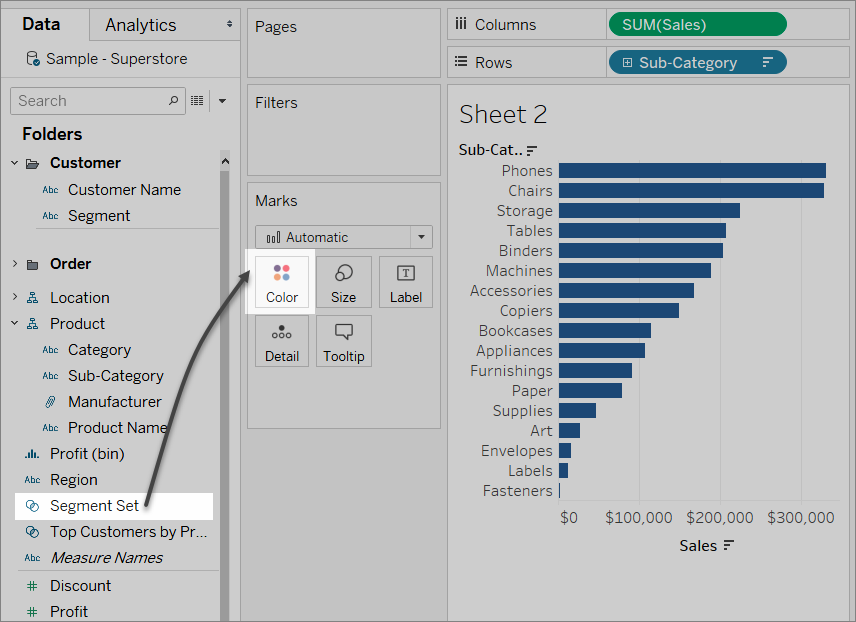Click the plus expand icon on Sub-Category pill

click(627, 63)
